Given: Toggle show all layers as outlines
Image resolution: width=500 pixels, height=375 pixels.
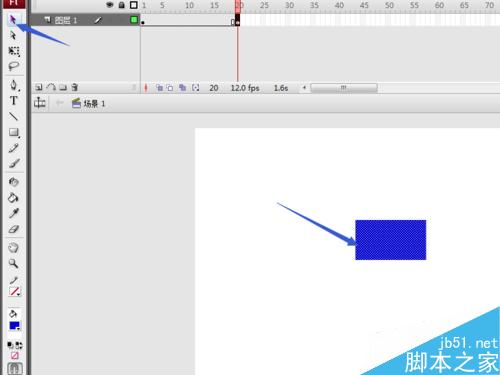Looking at the screenshot, I should [134, 5].
